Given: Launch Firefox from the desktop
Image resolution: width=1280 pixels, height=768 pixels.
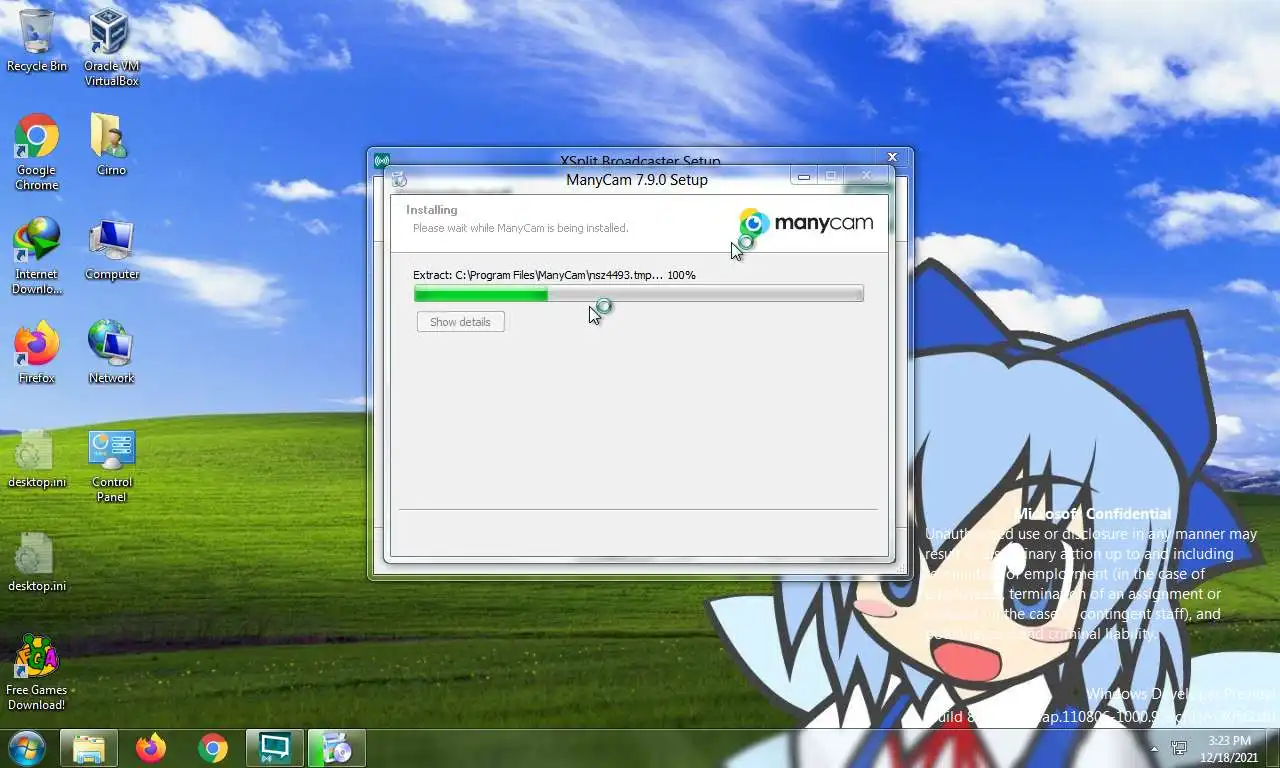Looking at the screenshot, I should 37,353.
